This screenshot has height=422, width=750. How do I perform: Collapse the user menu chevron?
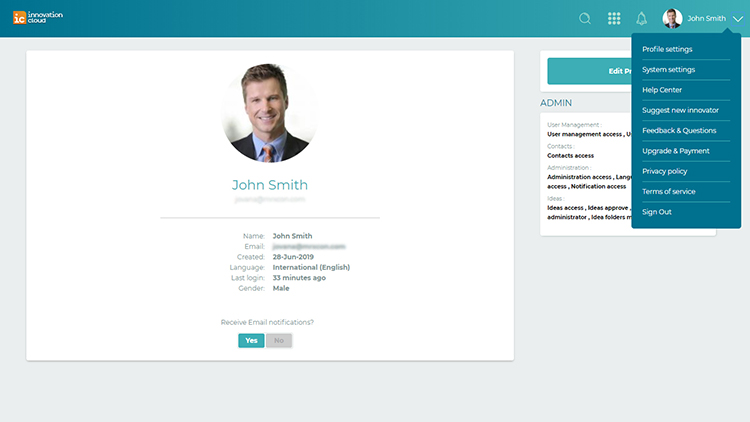[738, 19]
